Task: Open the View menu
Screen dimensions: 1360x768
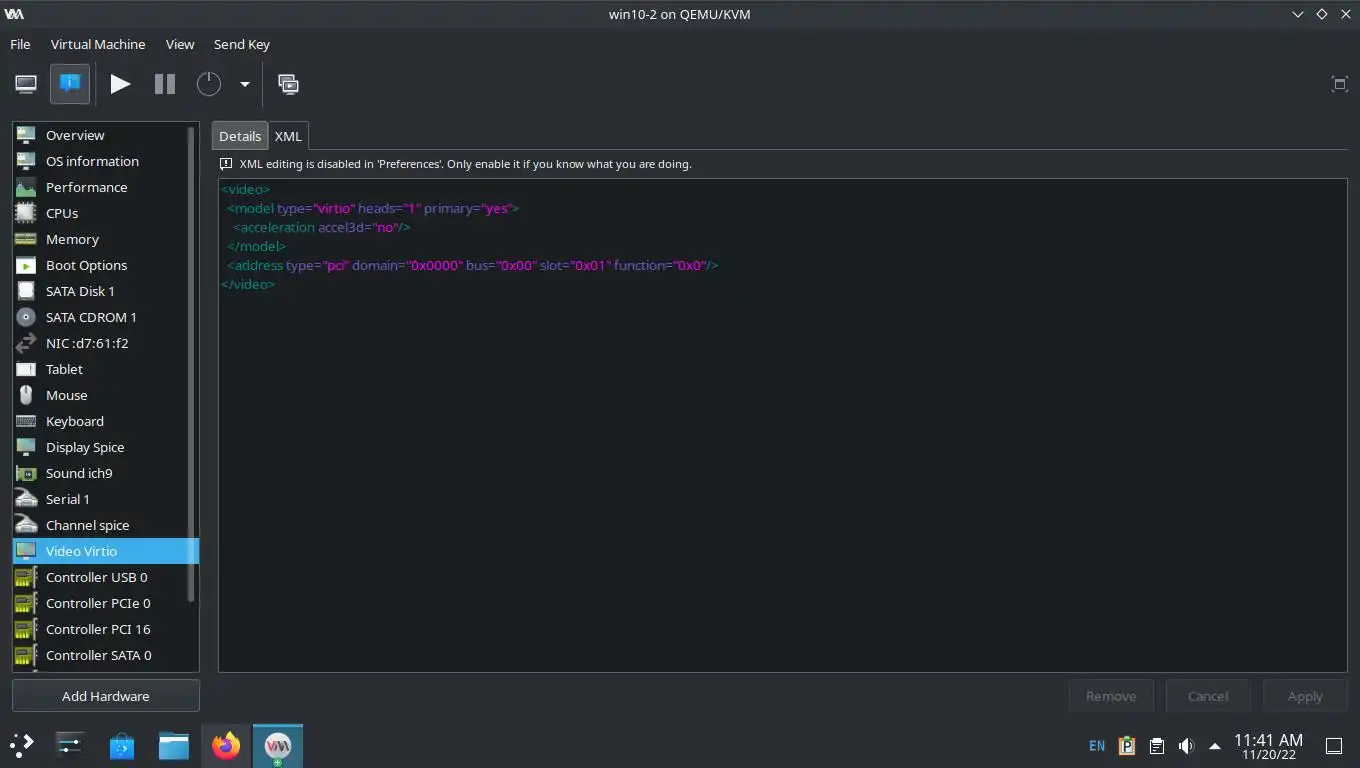Action: tap(180, 44)
